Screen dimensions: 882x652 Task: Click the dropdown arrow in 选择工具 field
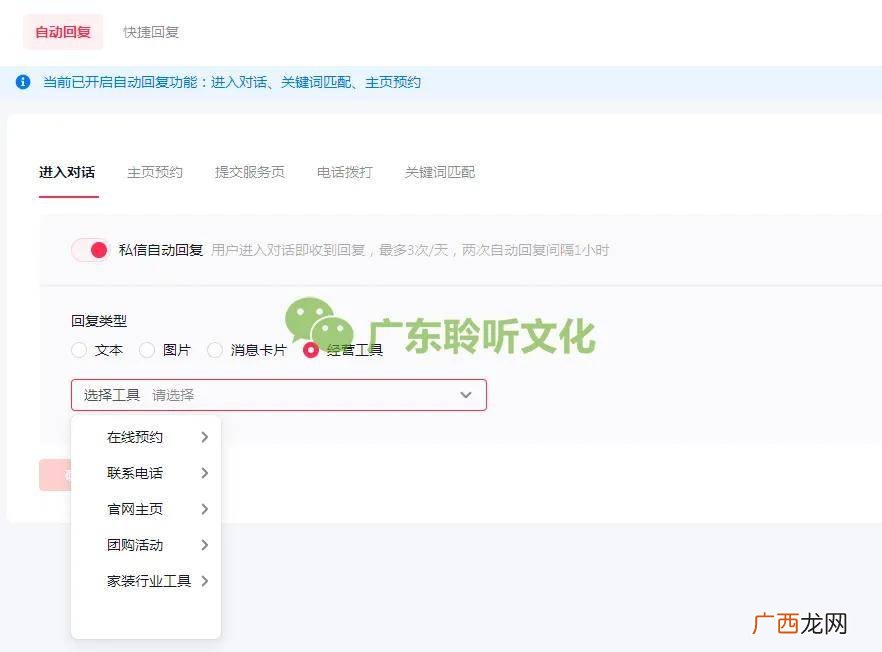point(466,395)
